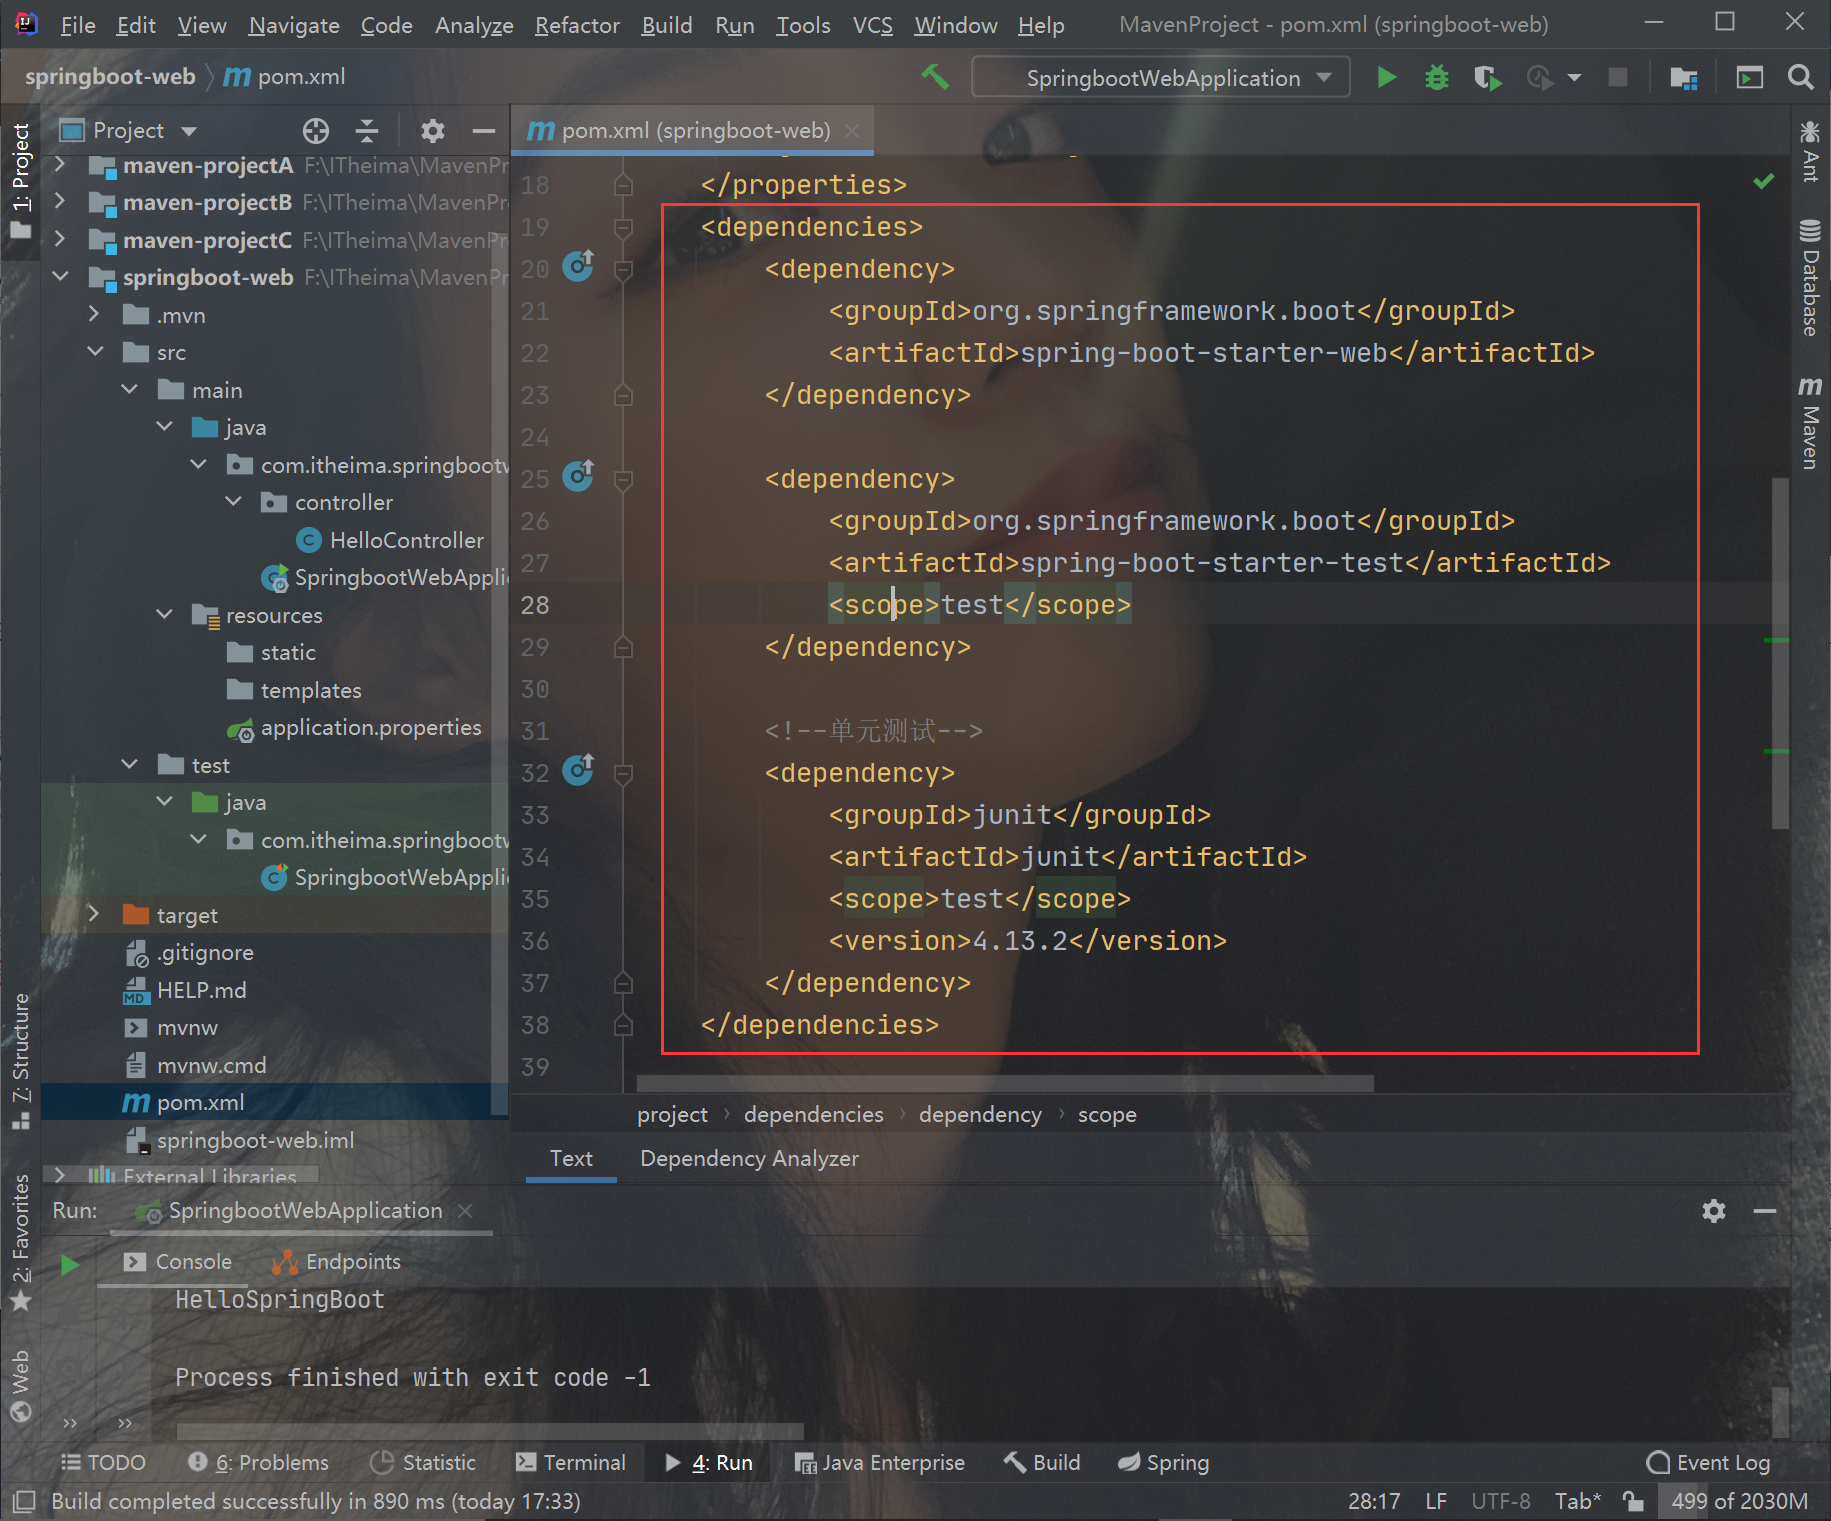Hide the Run tool window
This screenshot has width=1831, height=1521.
click(1765, 1211)
